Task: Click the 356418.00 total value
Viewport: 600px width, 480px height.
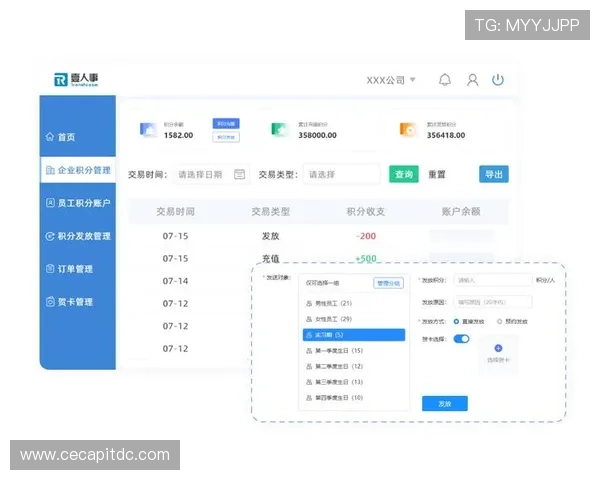Action: point(446,135)
